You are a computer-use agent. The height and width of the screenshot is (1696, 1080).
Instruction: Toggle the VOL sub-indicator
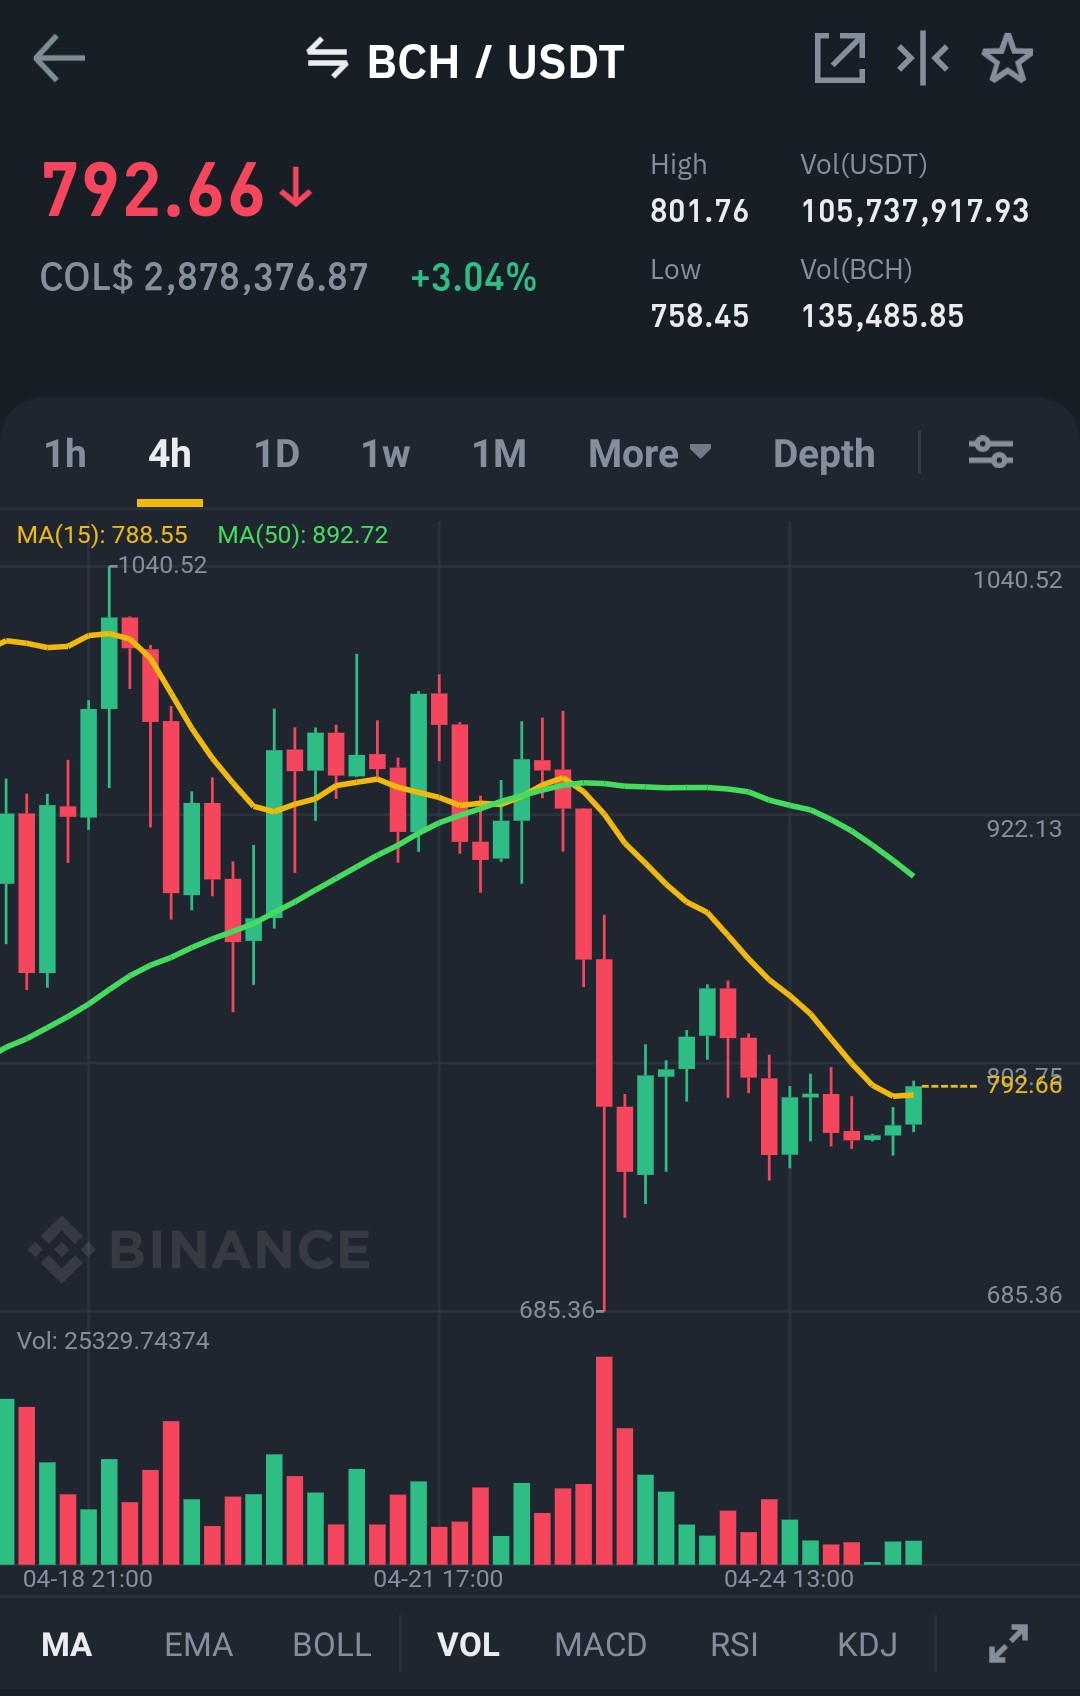click(x=468, y=1645)
